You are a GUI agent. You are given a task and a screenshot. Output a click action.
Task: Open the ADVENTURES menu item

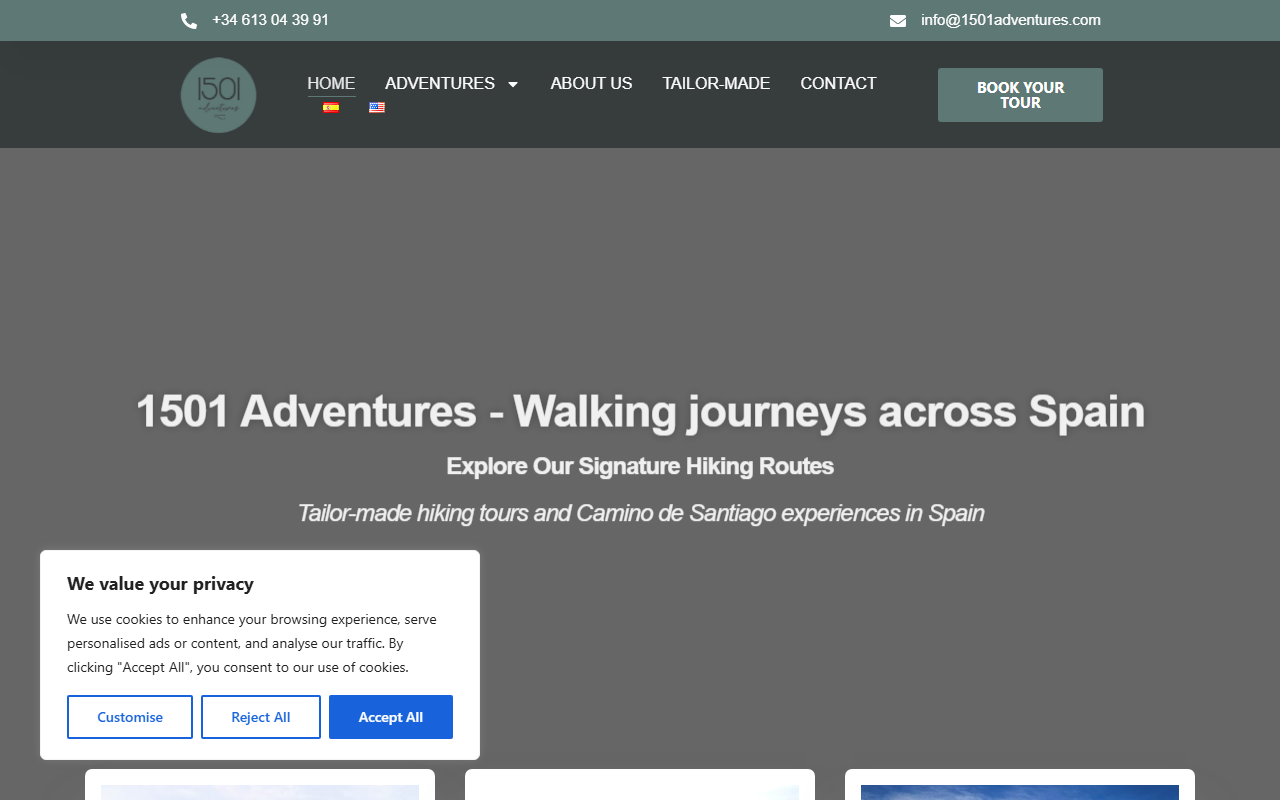[x=440, y=83]
